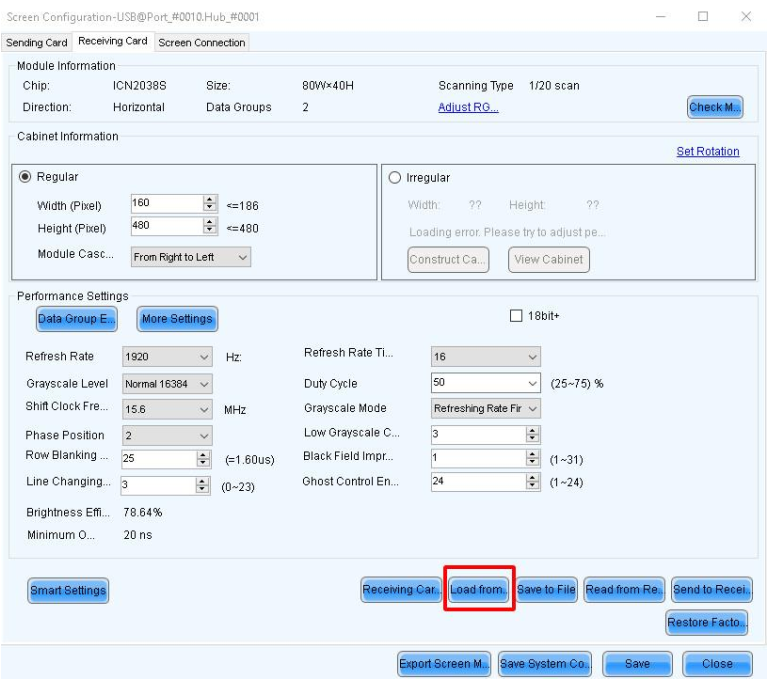The image size is (782, 694).
Task: Click the Set Rotation link
Action: tap(707, 151)
